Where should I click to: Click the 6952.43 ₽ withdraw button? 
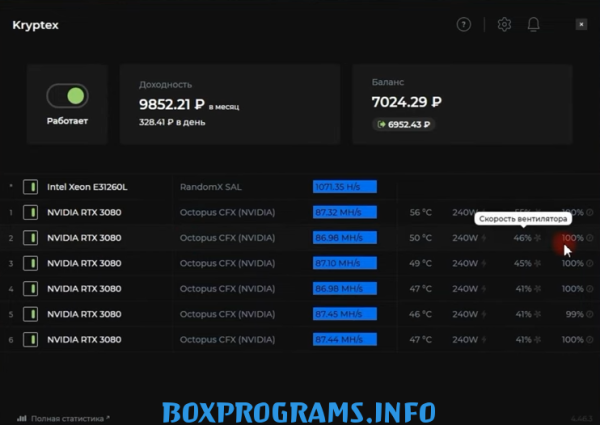click(x=403, y=124)
